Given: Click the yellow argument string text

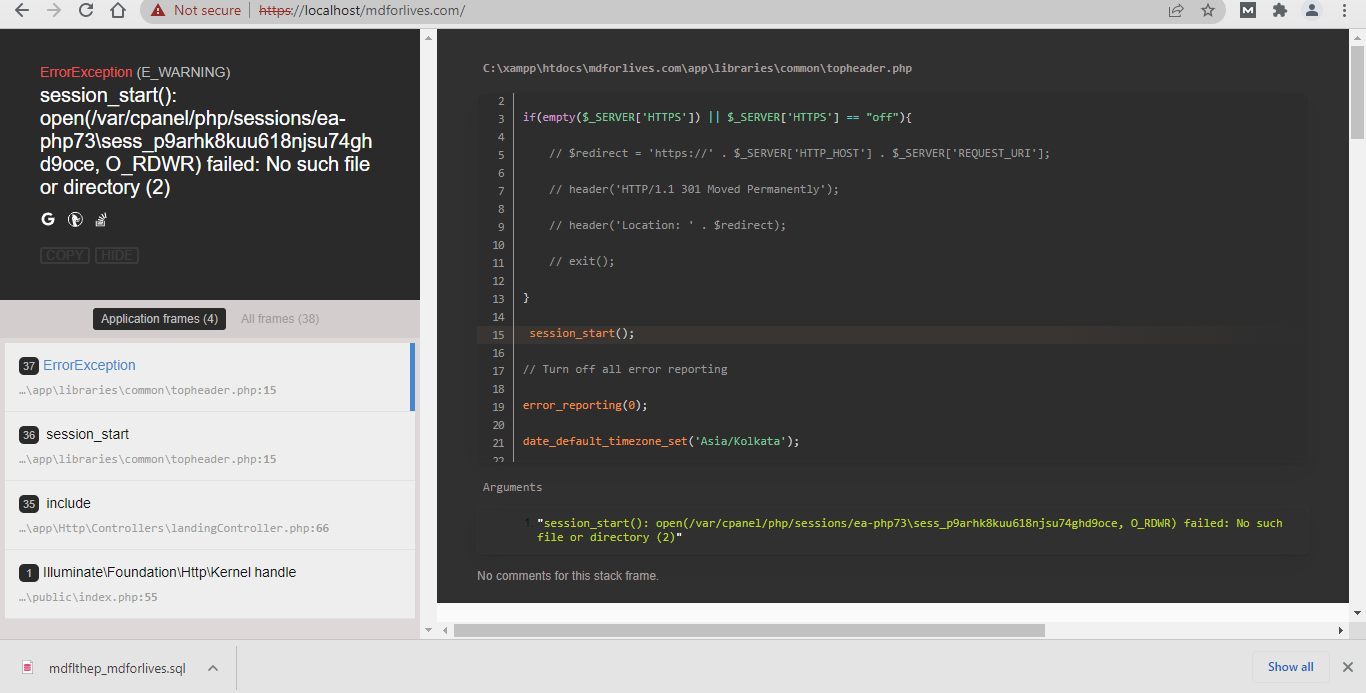Looking at the screenshot, I should (909, 530).
